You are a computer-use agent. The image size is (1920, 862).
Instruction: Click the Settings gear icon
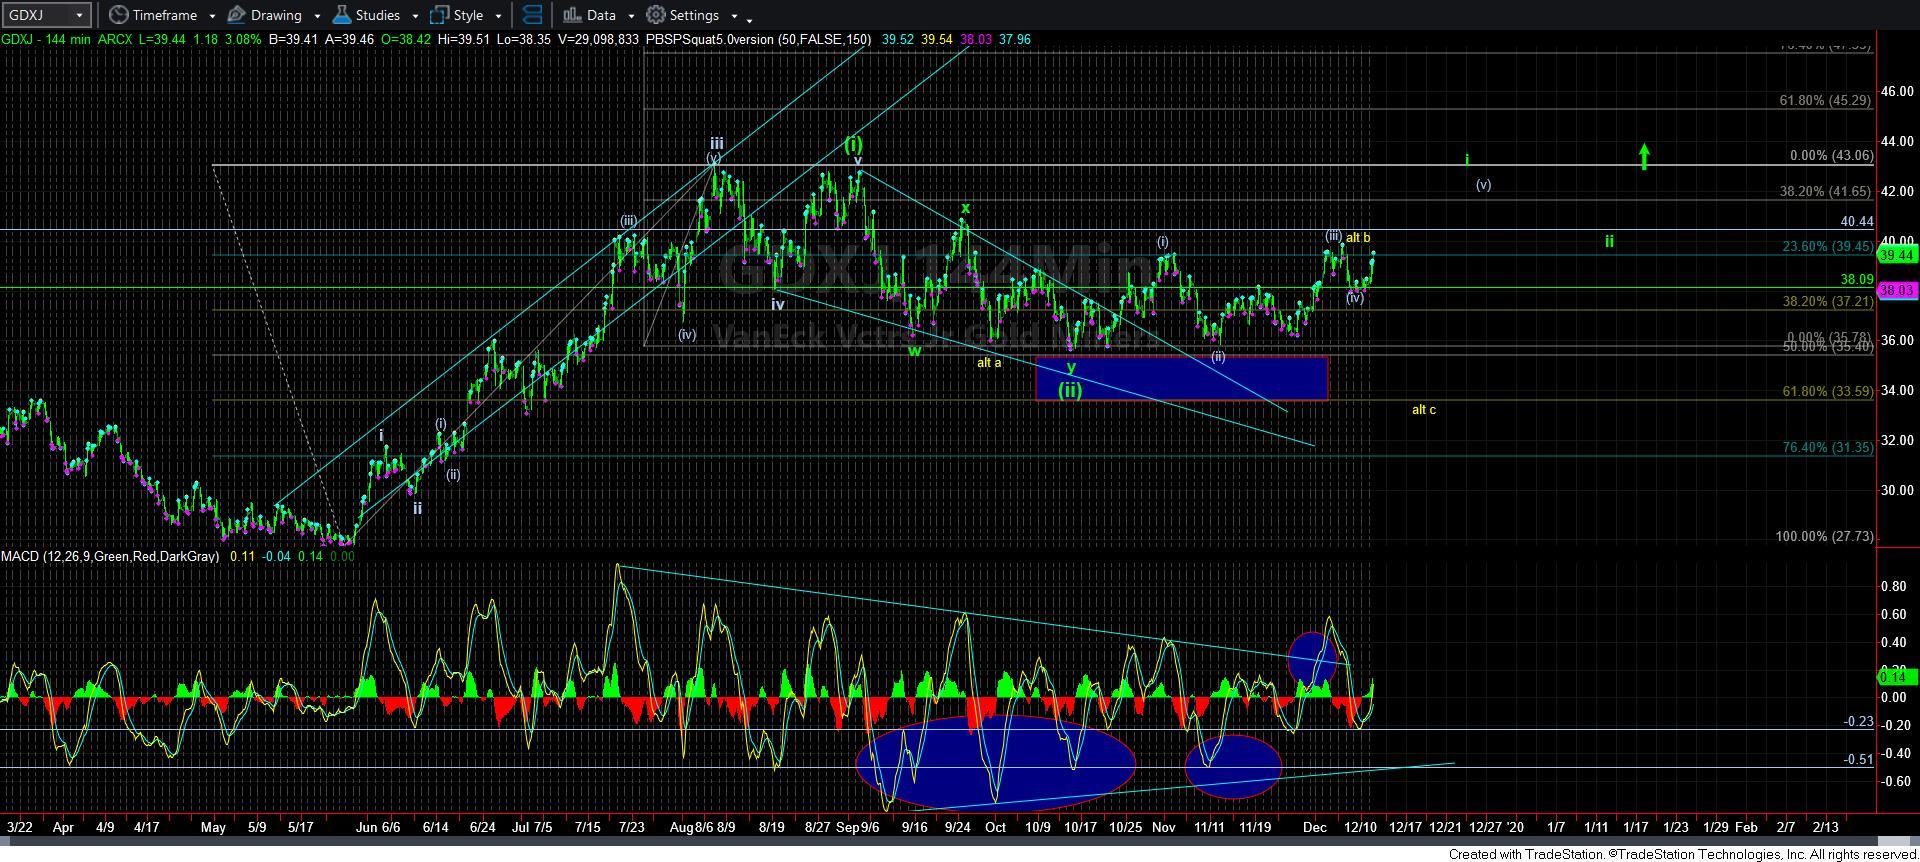(x=656, y=15)
